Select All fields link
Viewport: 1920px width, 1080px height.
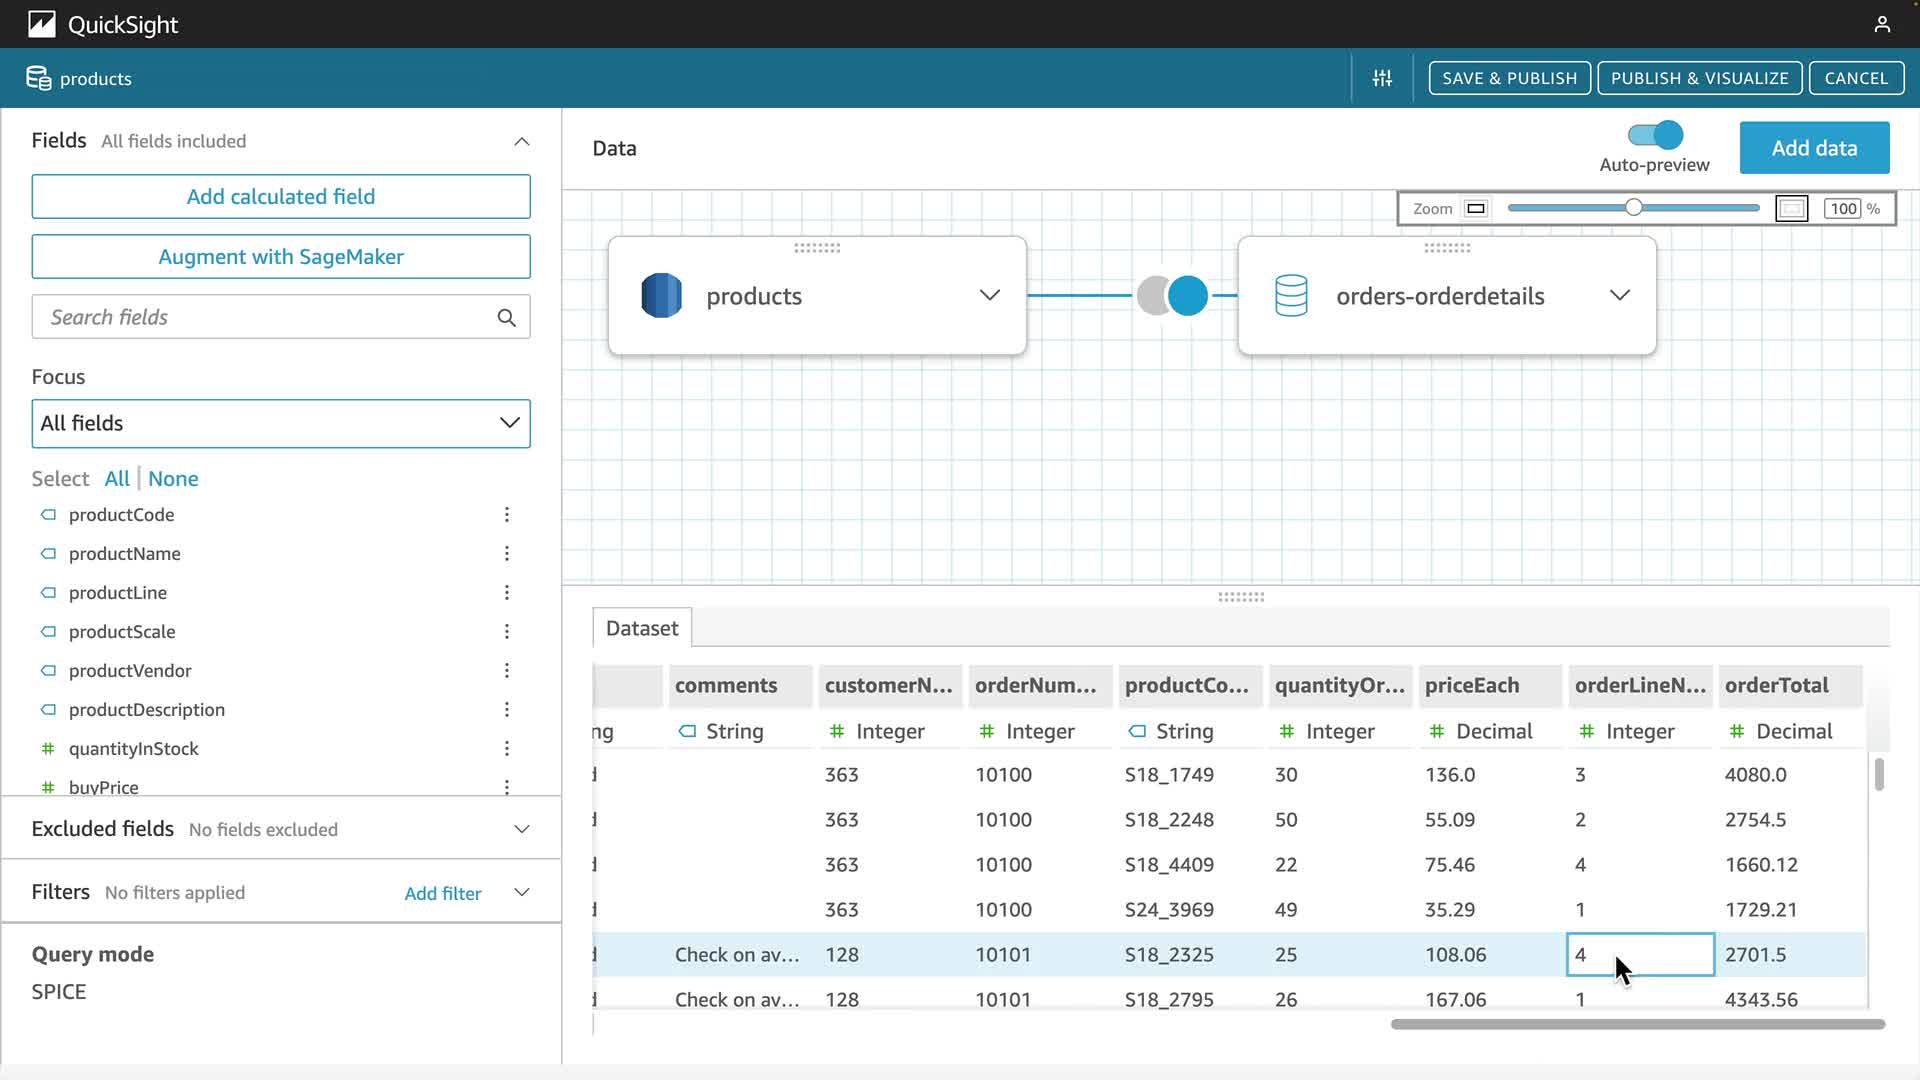coord(117,479)
